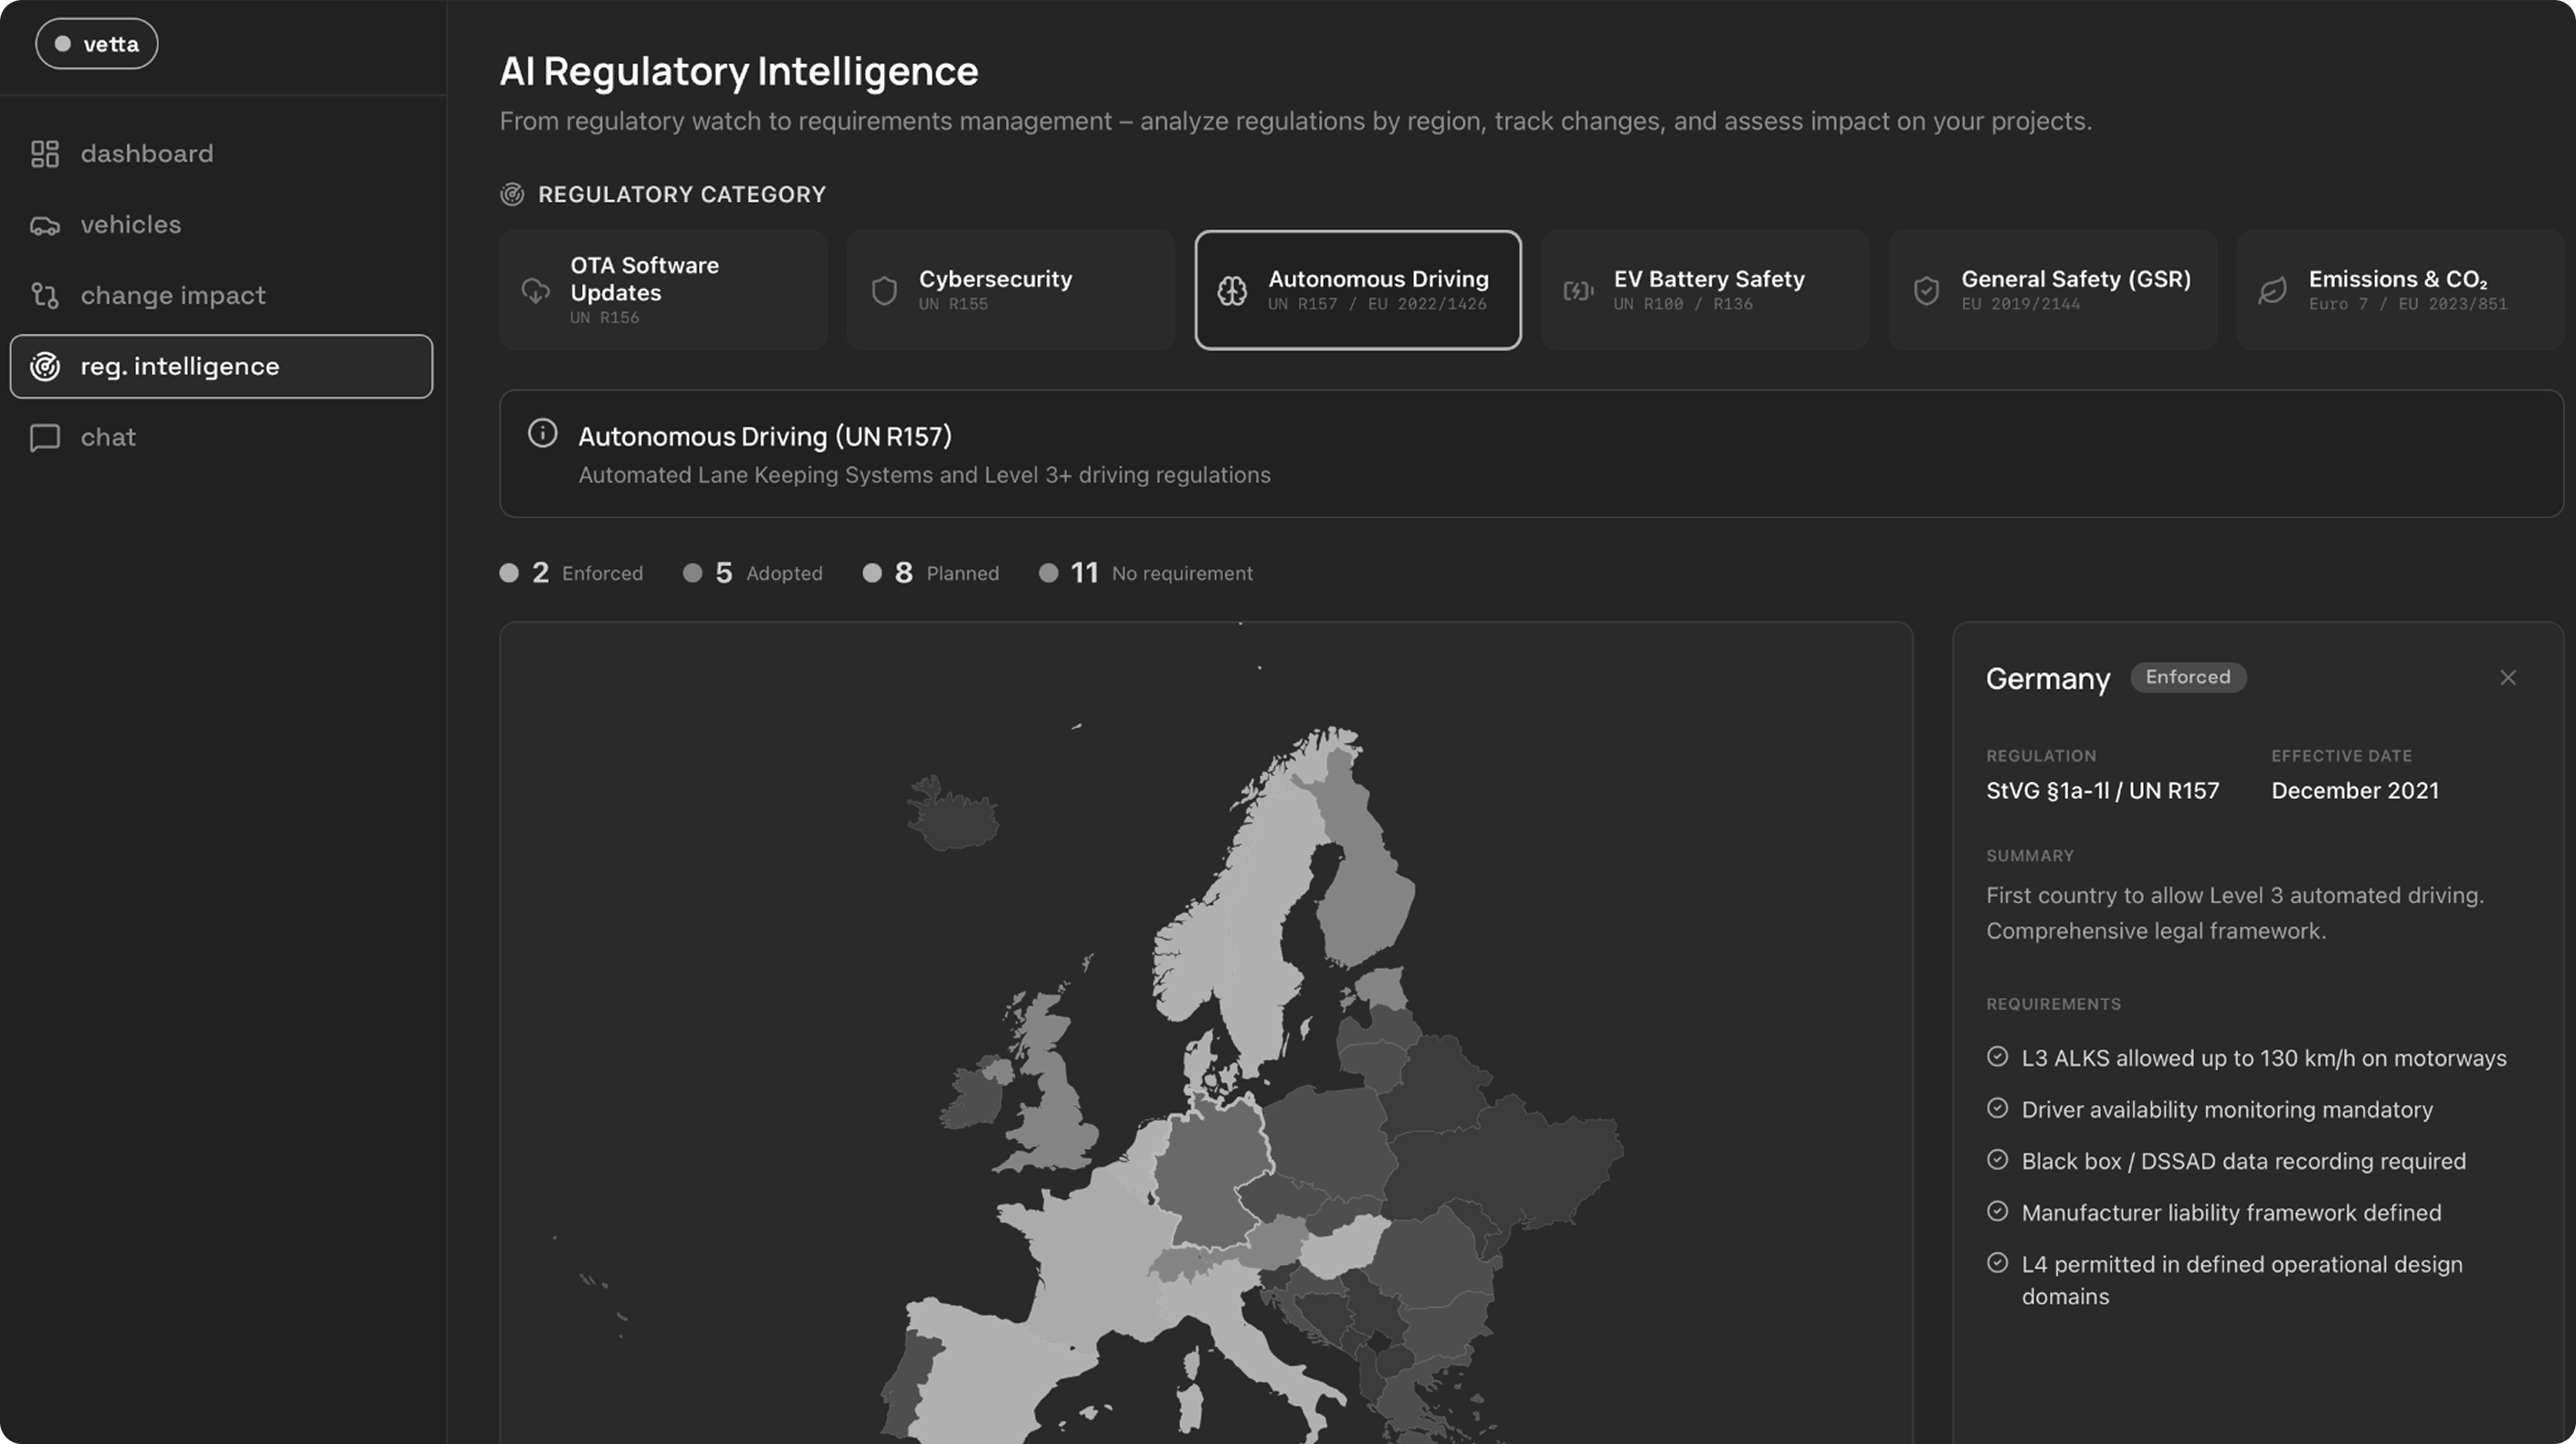Switch to General Safety (GSR) category
The height and width of the screenshot is (1444, 2576).
coord(2053,290)
